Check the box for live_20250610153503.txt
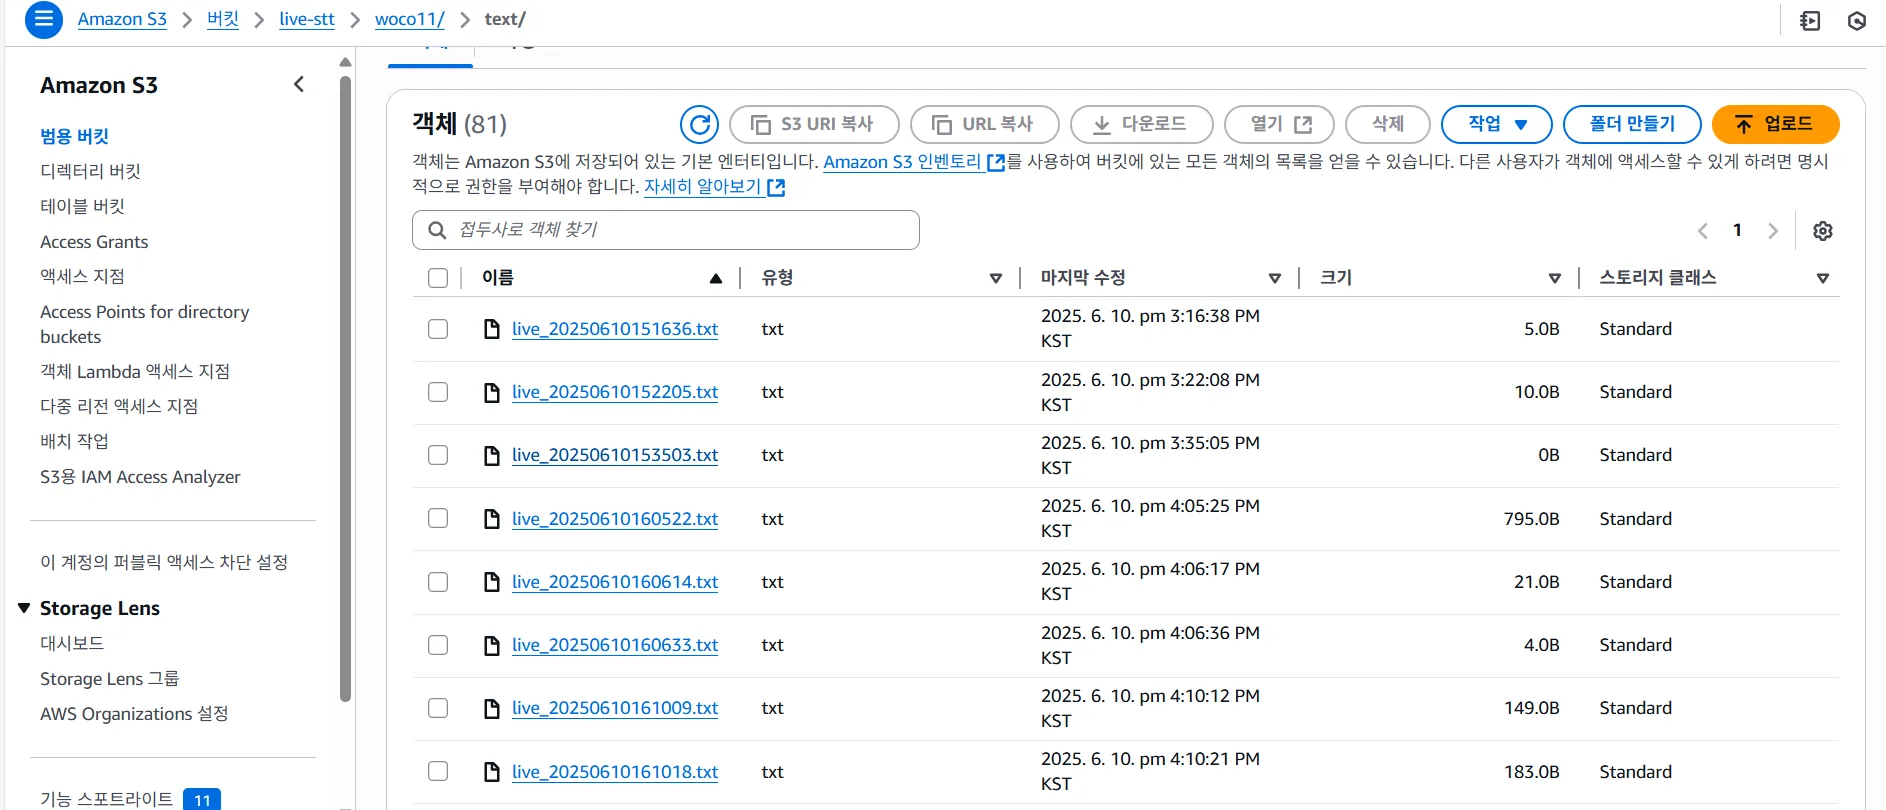The image size is (1886, 810). pyautogui.click(x=438, y=455)
